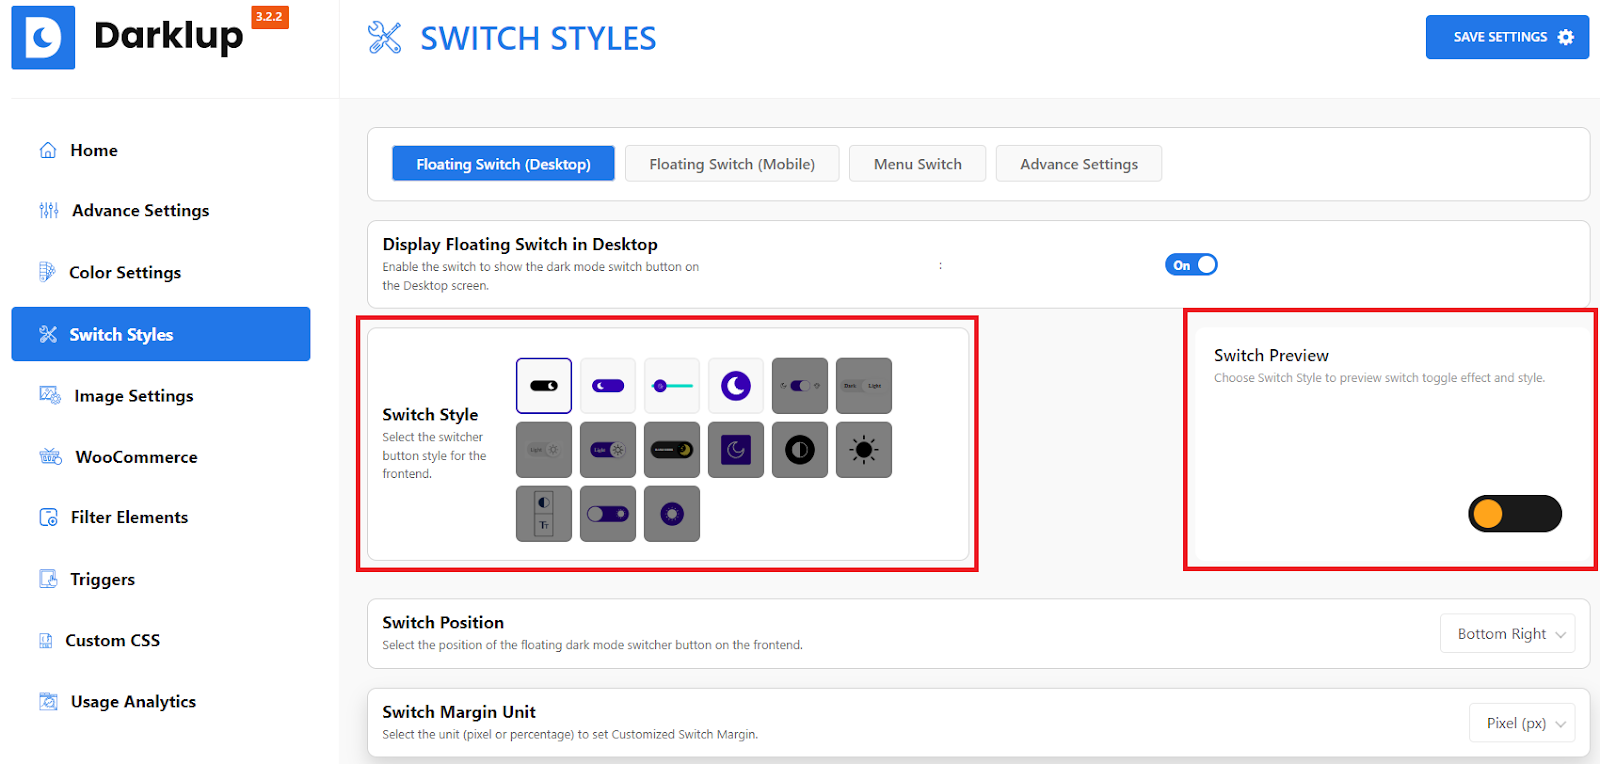Image resolution: width=1600 pixels, height=764 pixels.
Task: Choose the Dark/Light text switch style
Action: click(864, 386)
